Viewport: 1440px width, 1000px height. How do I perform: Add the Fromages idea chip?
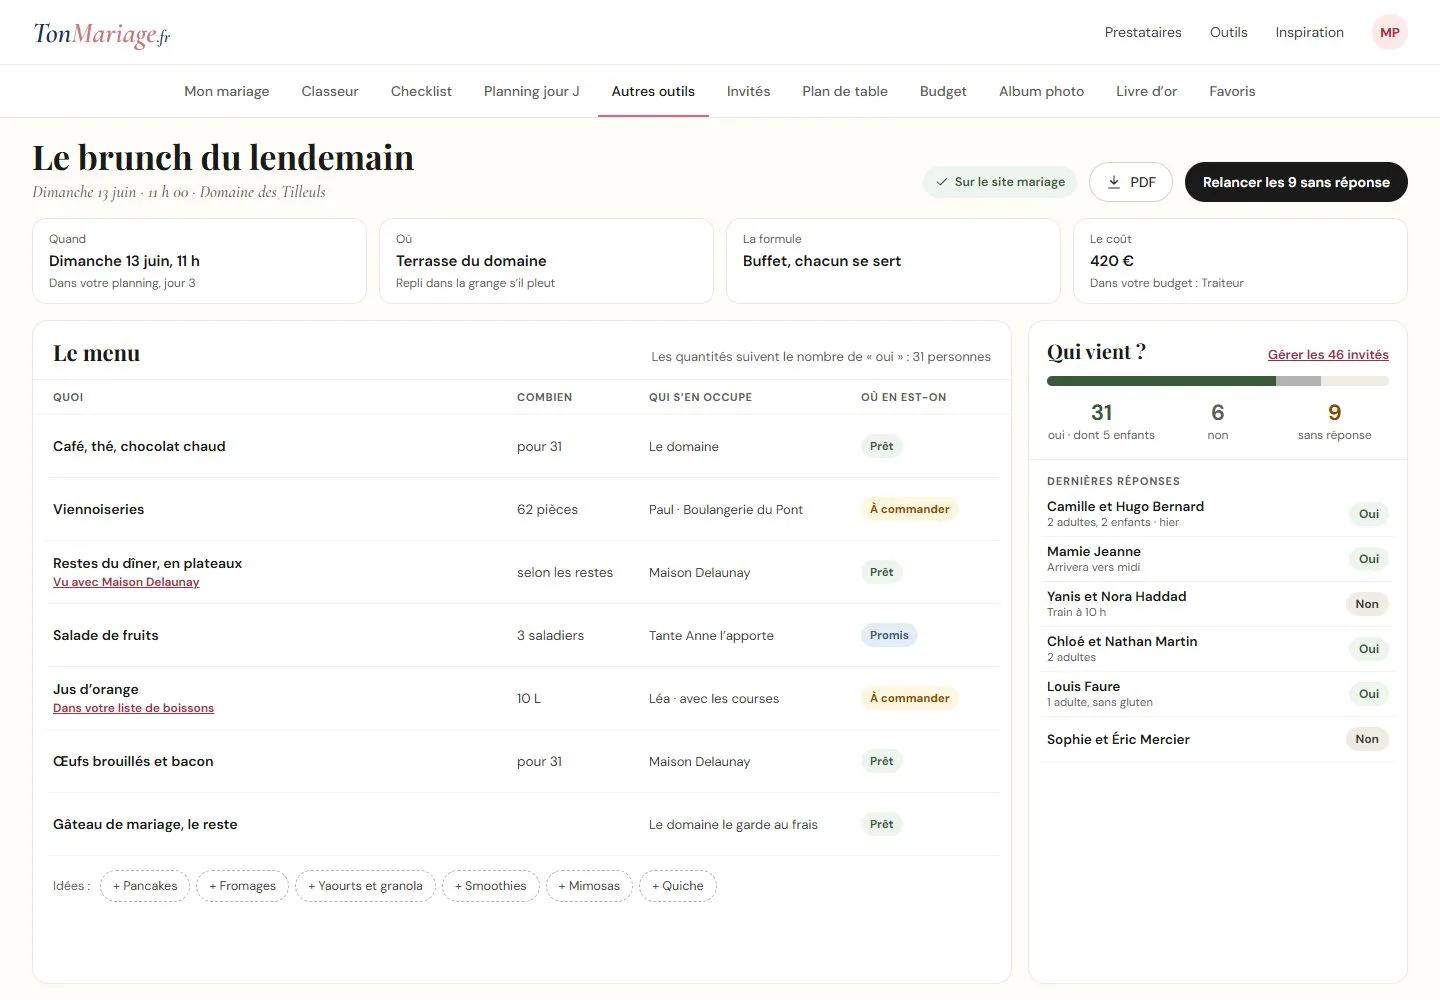pyautogui.click(x=242, y=886)
